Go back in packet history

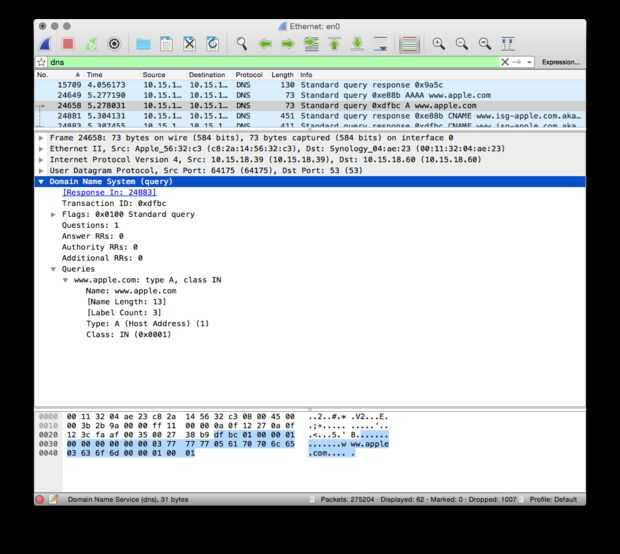(265, 43)
